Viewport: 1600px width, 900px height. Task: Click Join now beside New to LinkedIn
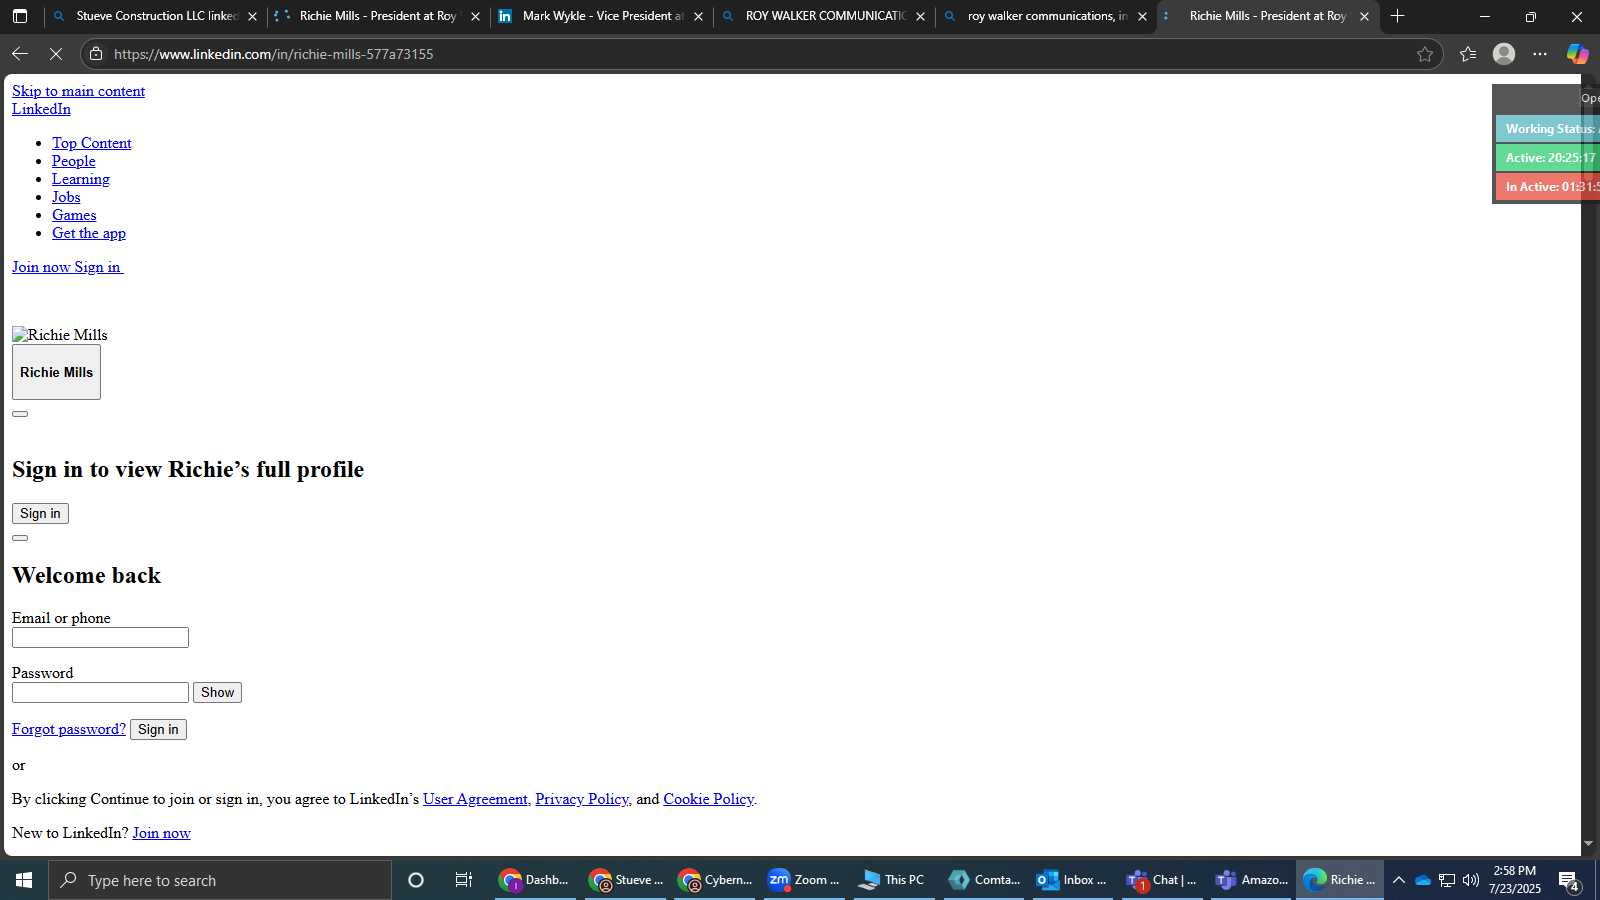click(161, 833)
